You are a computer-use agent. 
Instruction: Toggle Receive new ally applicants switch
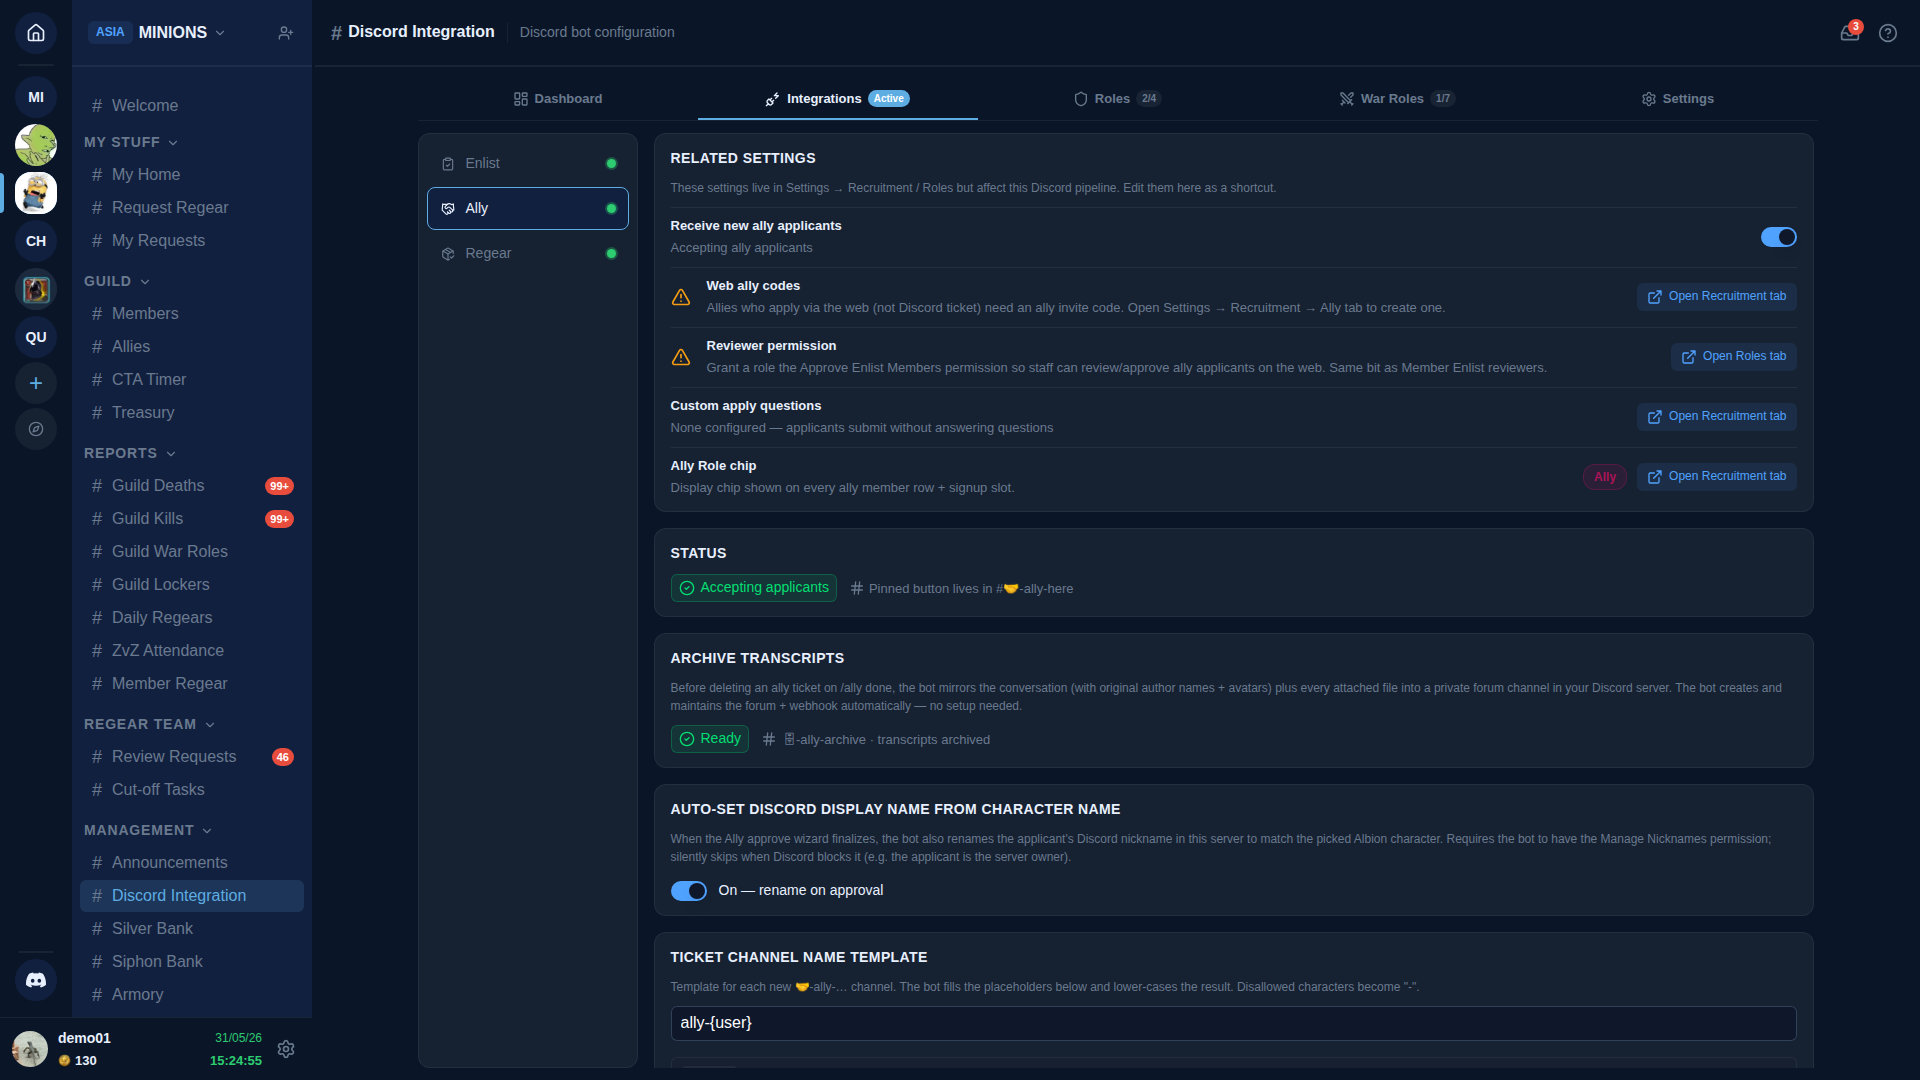point(1778,237)
